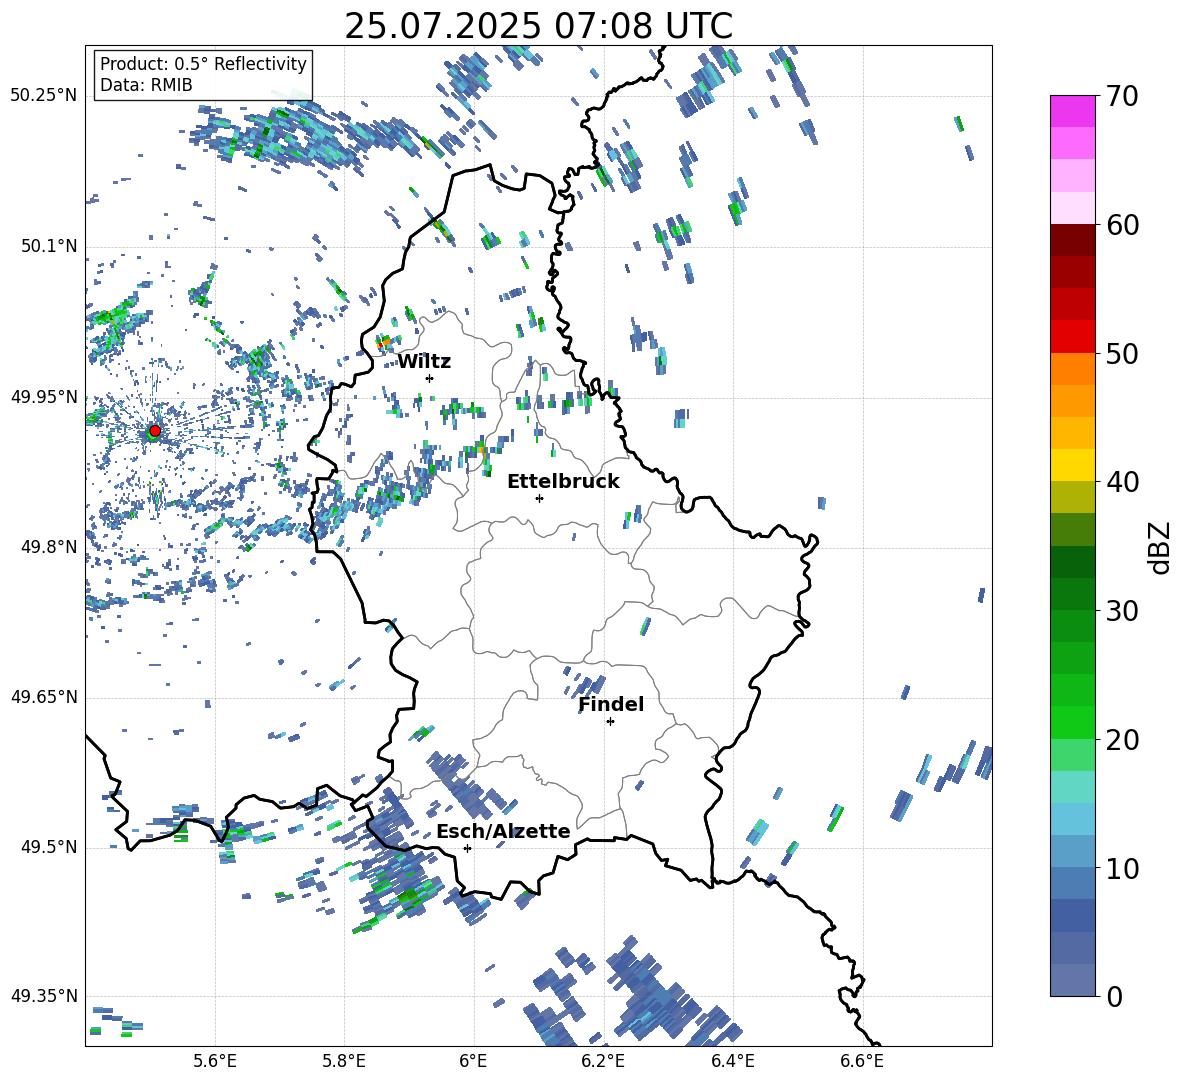1184x1081 pixels.
Task: Click the 50 tick label on colorbar
Action: (x=1122, y=354)
